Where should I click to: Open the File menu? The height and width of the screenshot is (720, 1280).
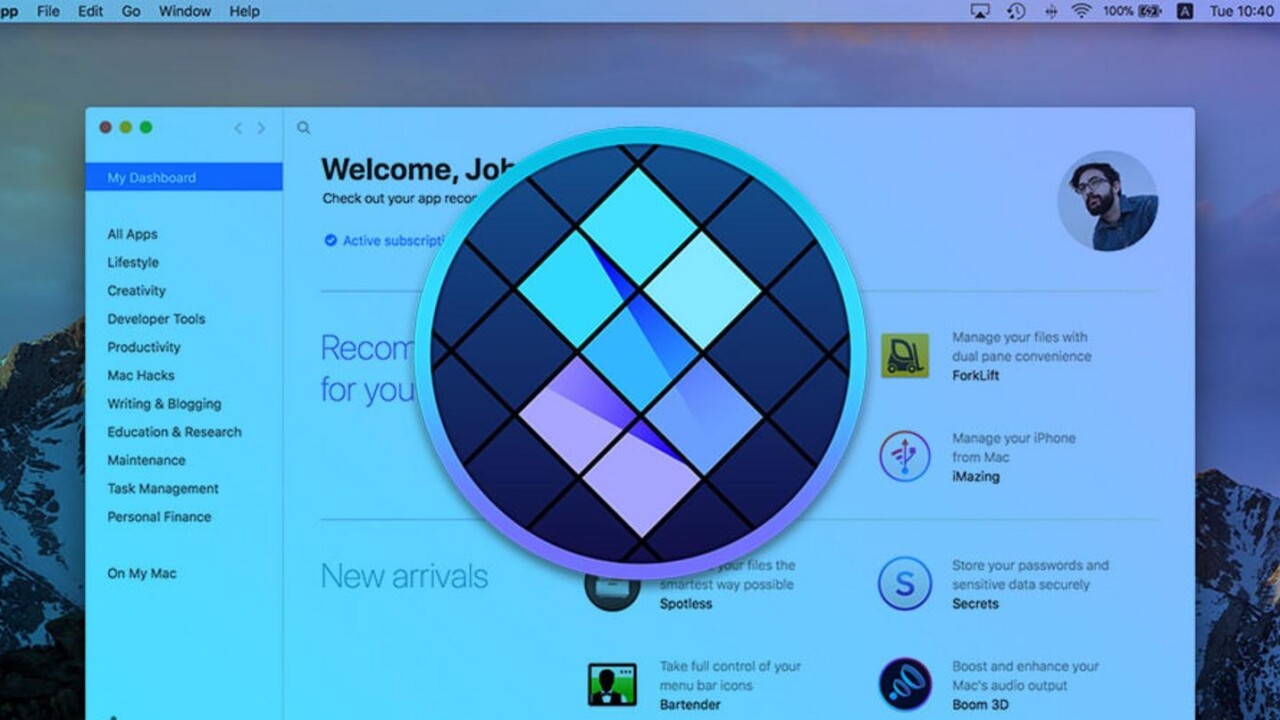(48, 11)
